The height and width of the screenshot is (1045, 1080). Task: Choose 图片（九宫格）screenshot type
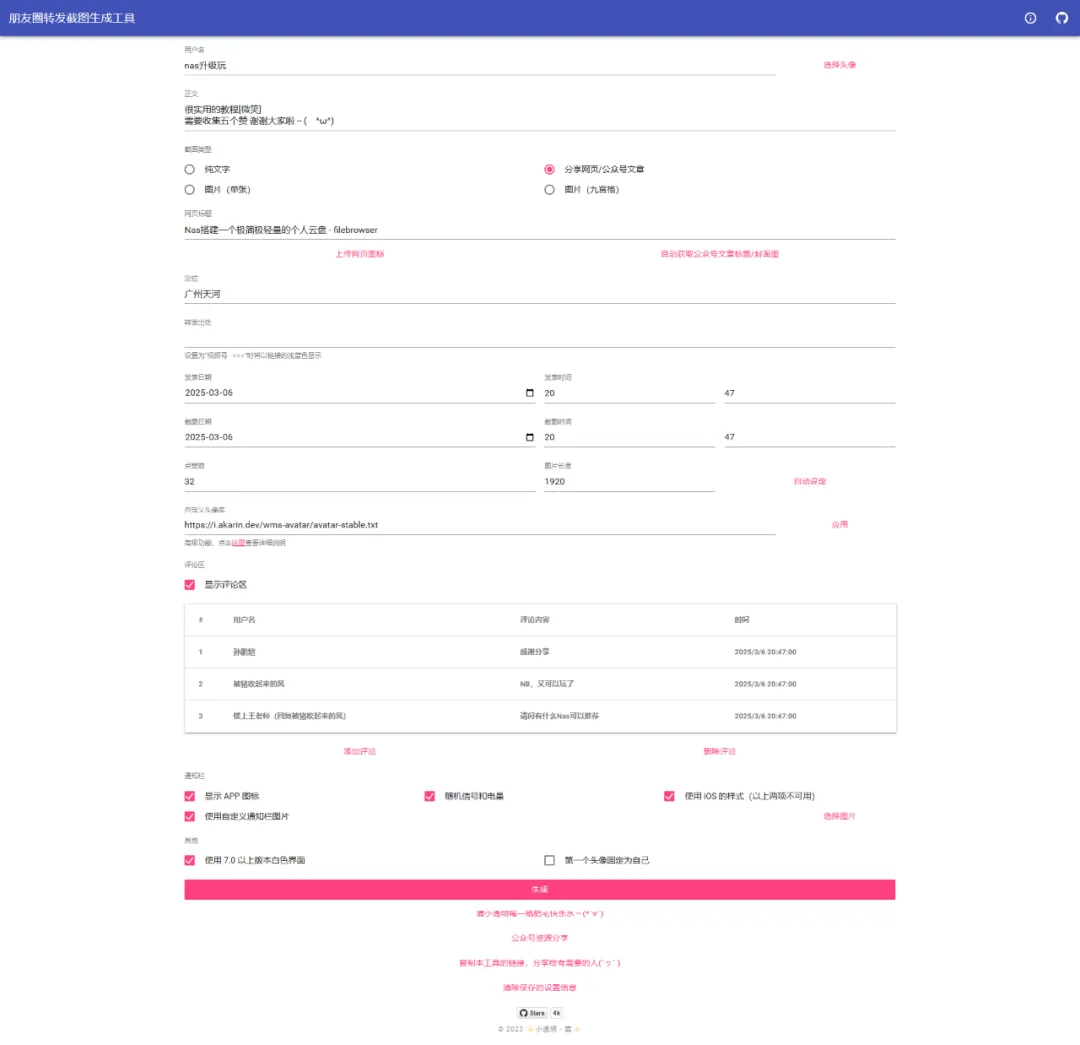pos(549,189)
